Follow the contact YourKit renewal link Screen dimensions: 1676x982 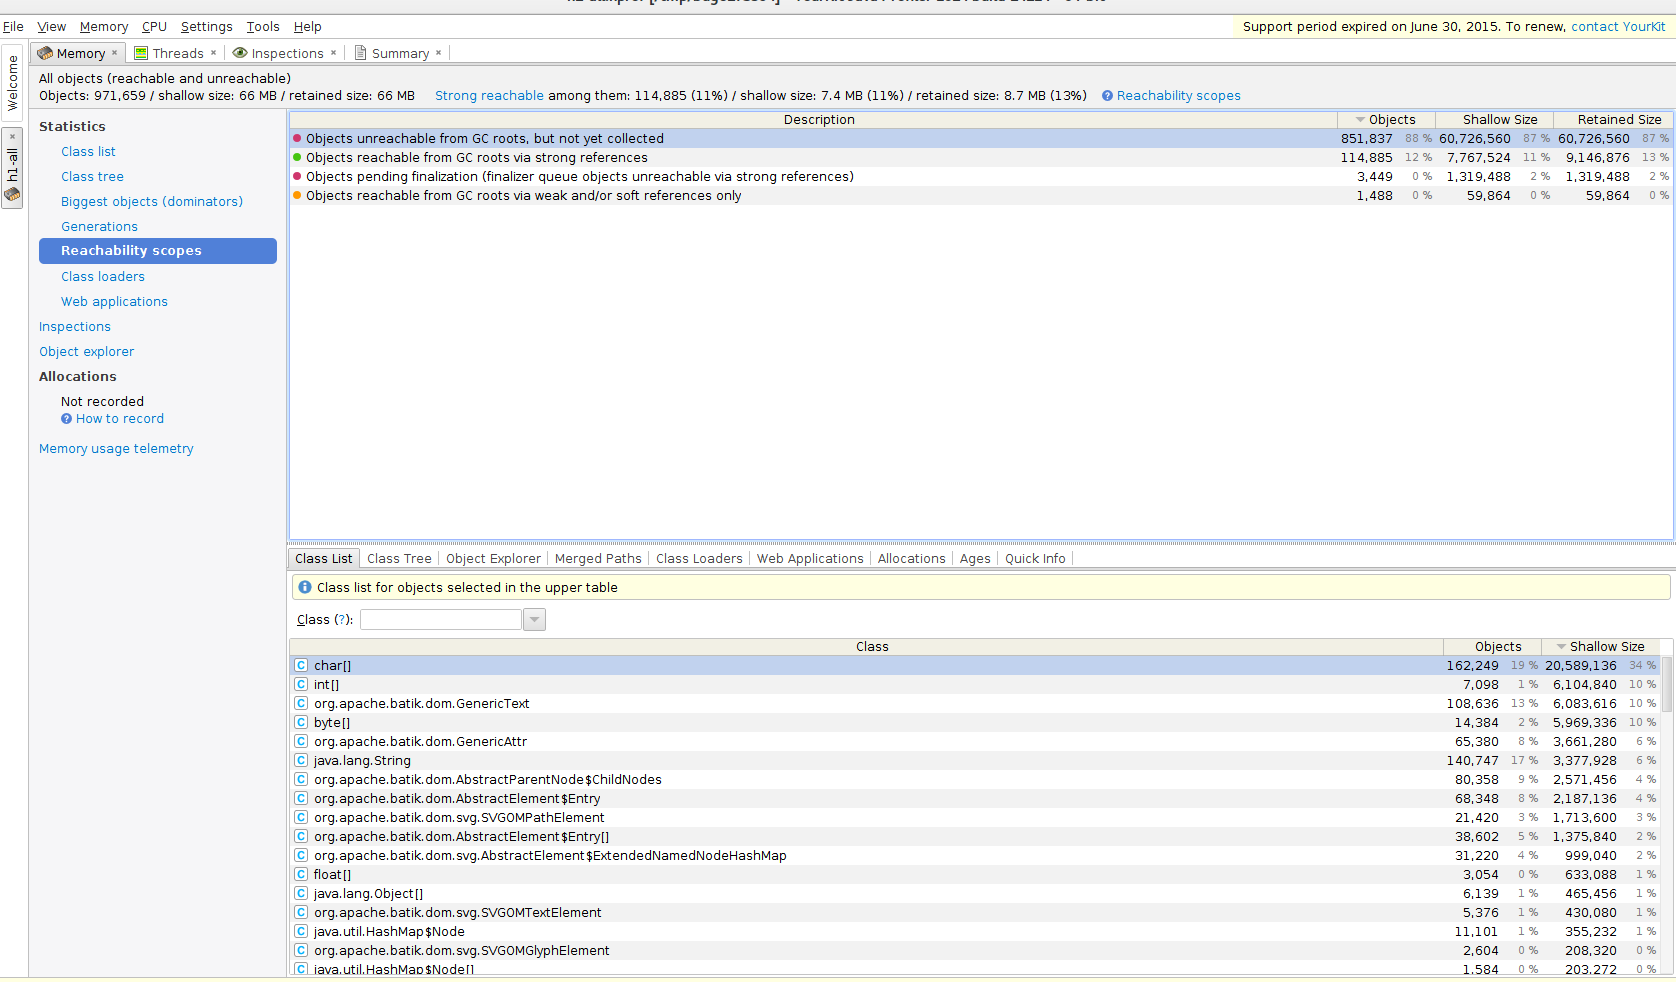(x=1617, y=27)
